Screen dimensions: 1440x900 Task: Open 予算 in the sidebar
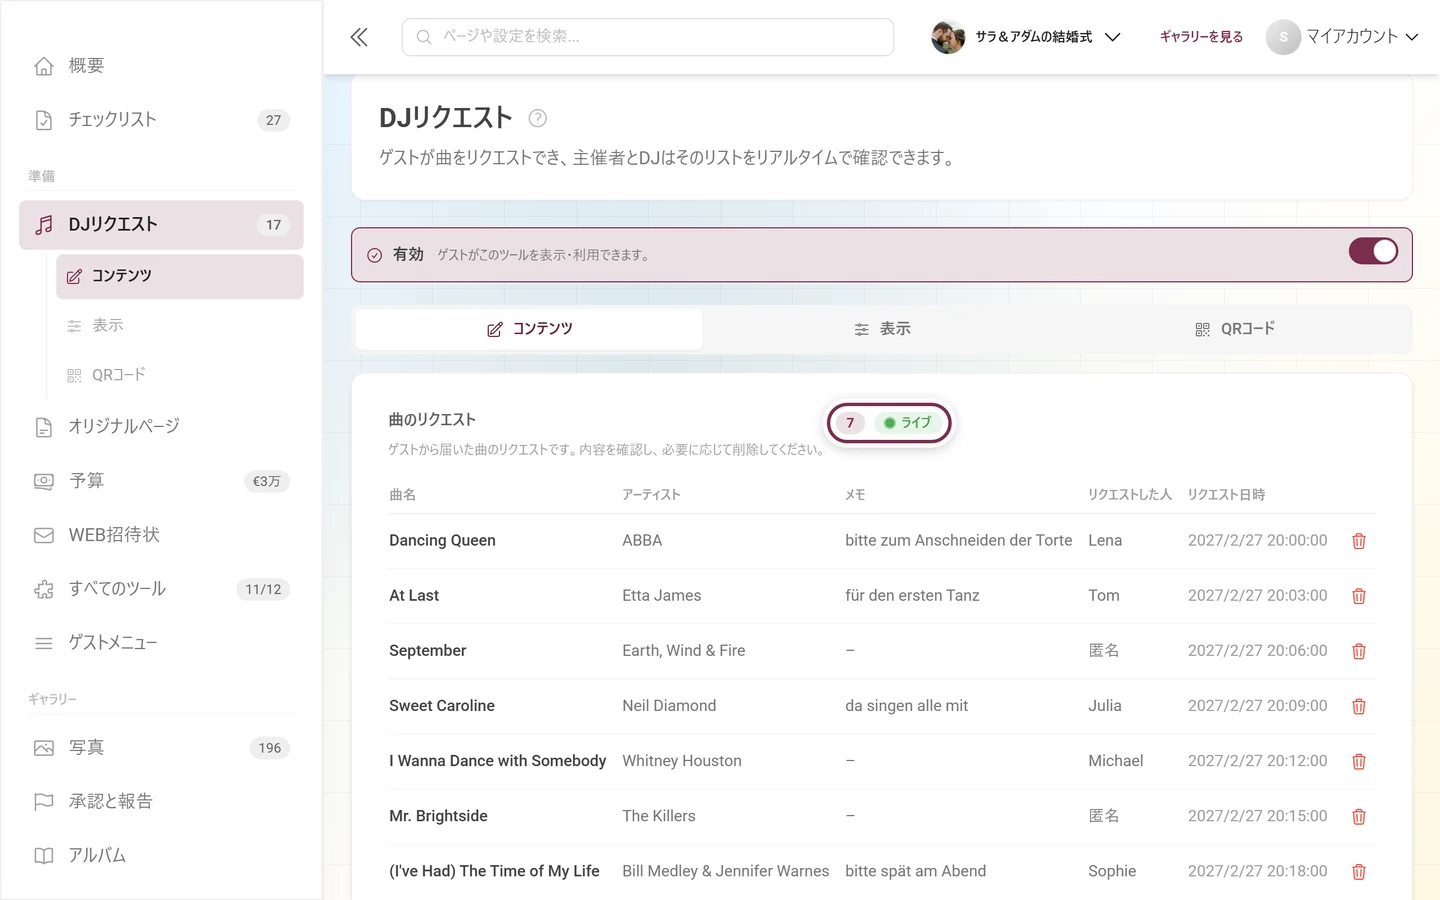[161, 481]
